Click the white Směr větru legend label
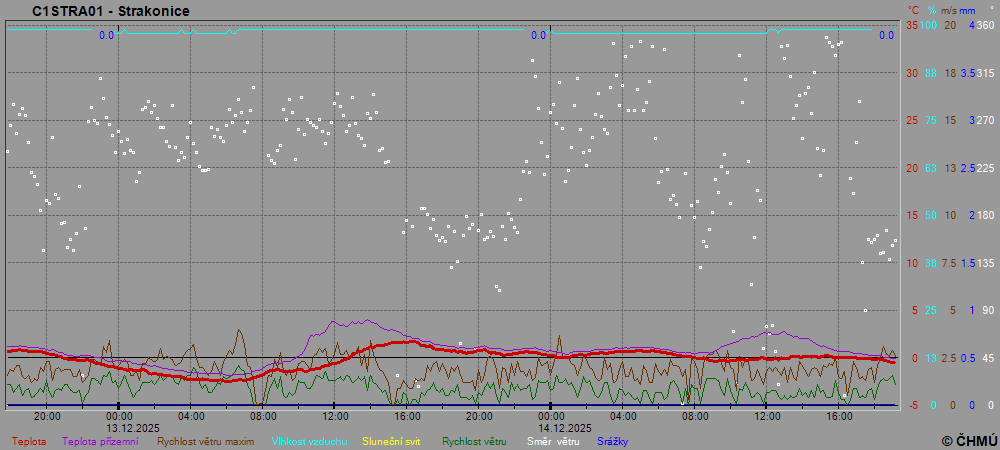This screenshot has height=450, width=1000. click(x=553, y=441)
